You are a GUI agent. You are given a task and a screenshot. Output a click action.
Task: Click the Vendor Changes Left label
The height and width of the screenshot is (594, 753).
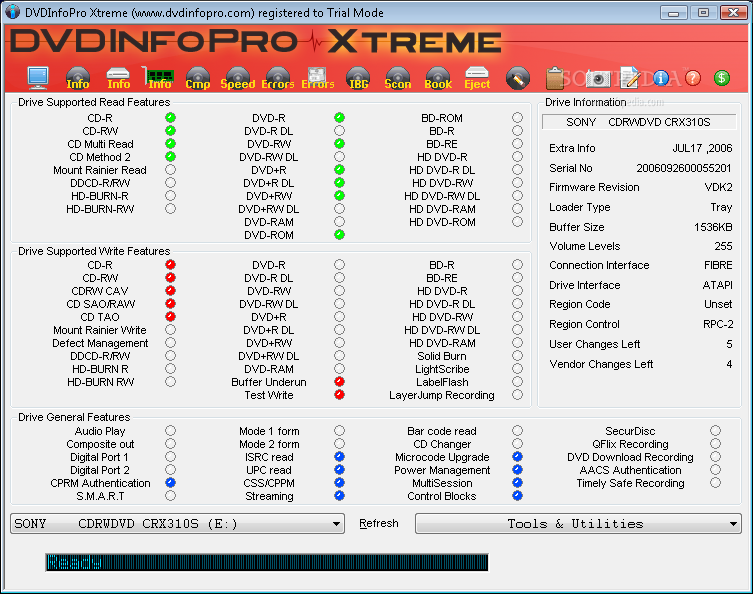[601, 364]
